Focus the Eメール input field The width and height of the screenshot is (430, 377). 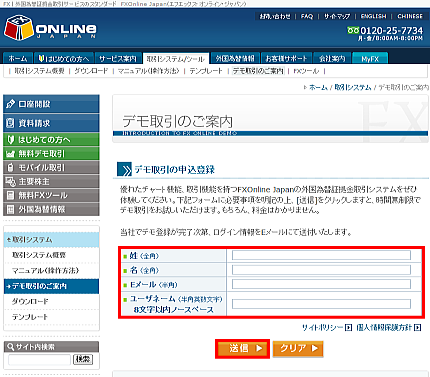coord(321,284)
